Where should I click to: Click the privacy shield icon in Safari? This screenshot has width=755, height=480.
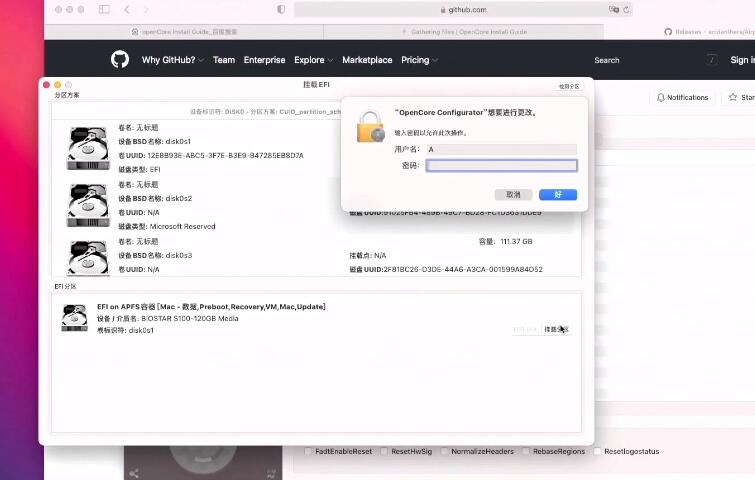pyautogui.click(x=281, y=9)
